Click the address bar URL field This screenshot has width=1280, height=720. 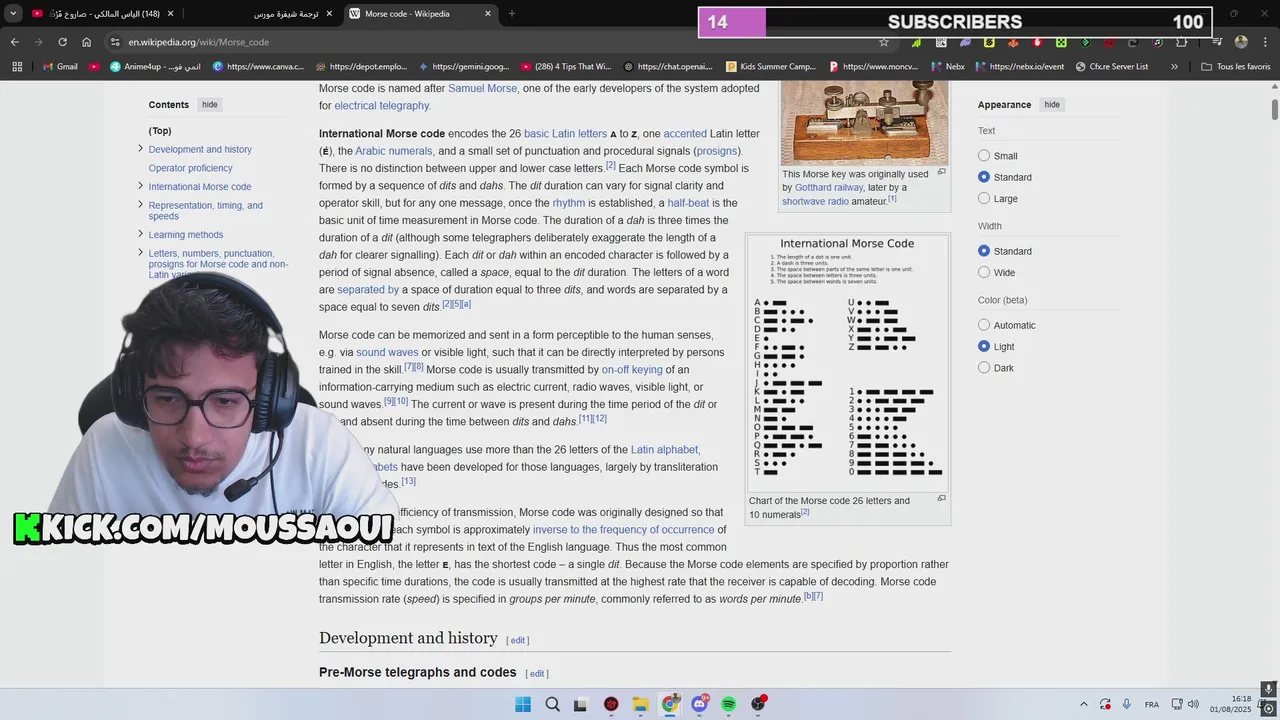point(500,42)
